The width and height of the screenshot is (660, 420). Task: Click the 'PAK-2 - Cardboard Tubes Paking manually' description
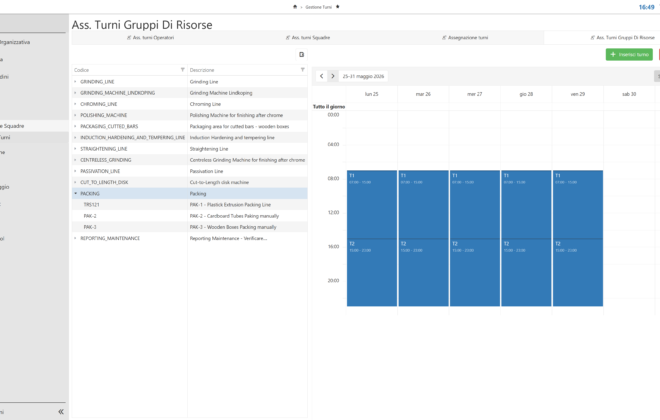click(234, 216)
